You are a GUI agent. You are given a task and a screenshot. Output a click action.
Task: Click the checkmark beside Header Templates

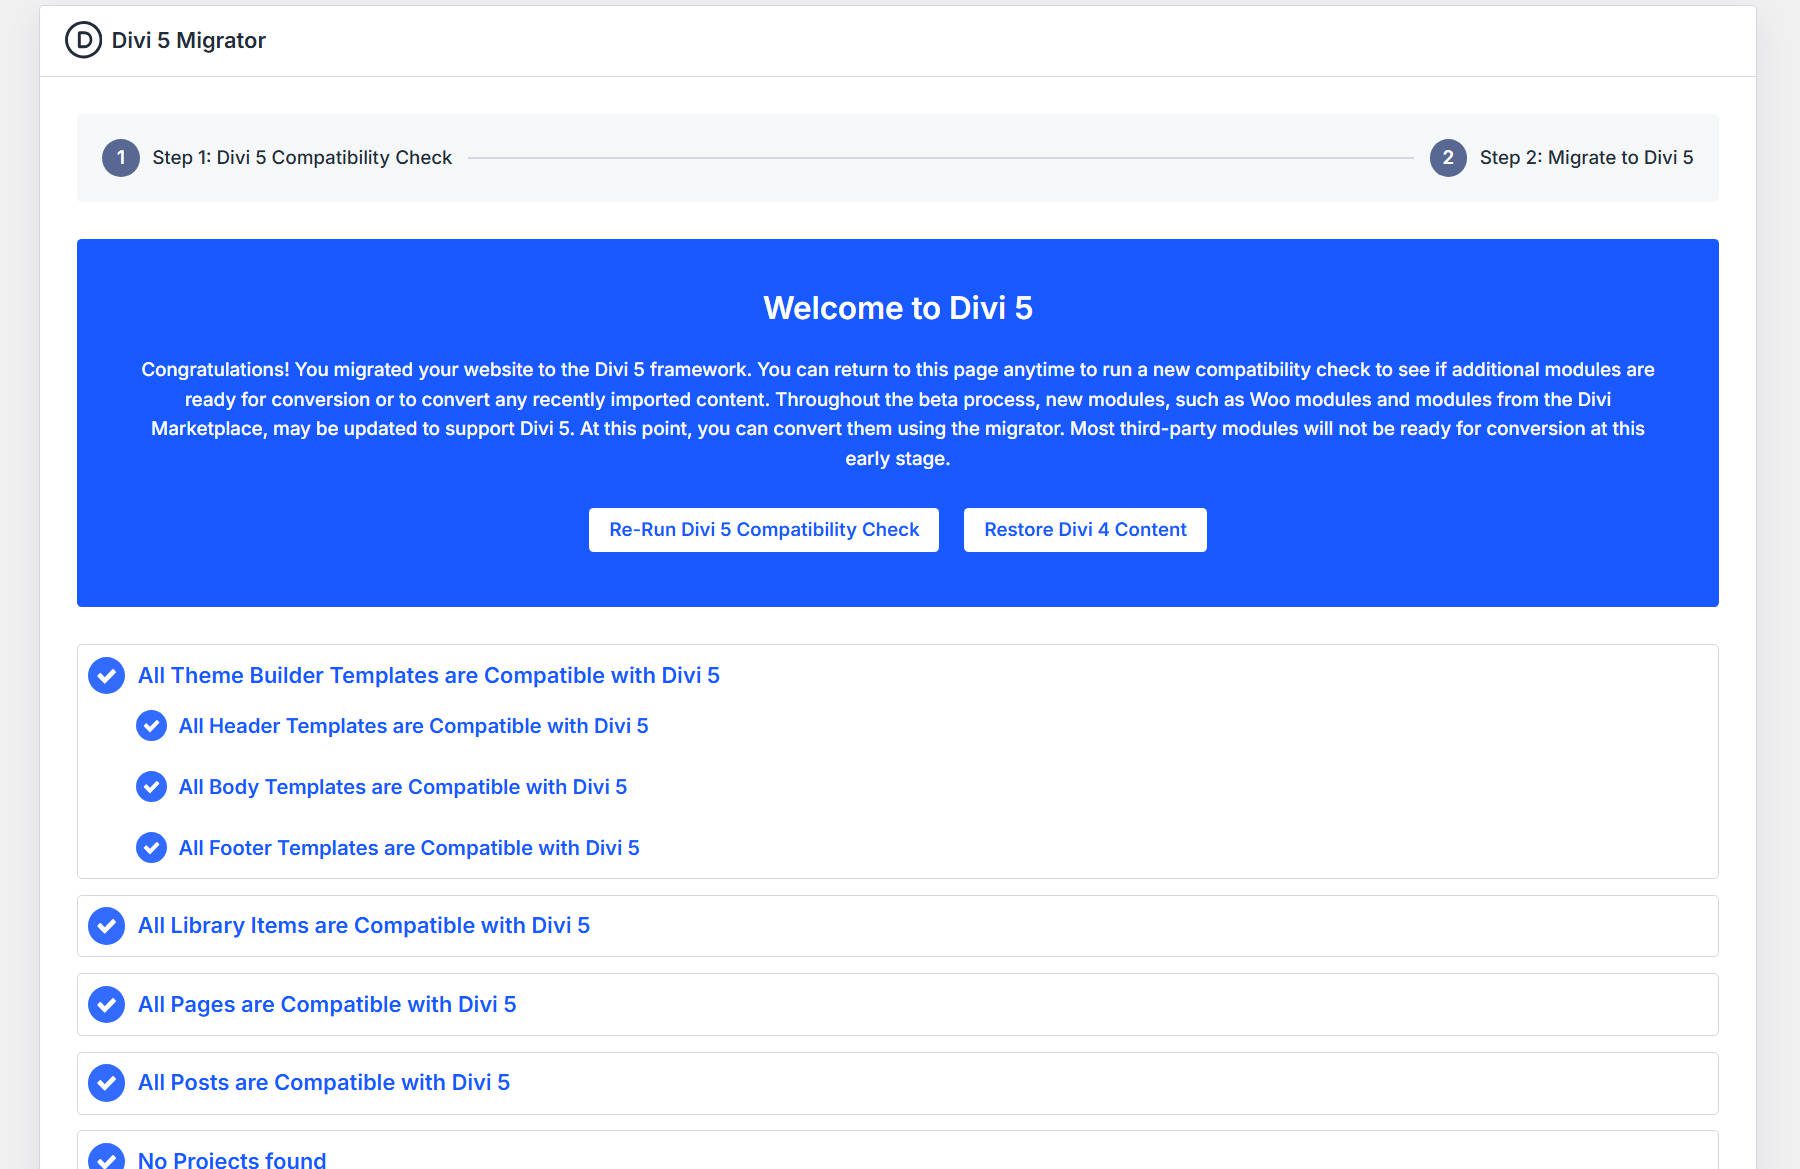[151, 726]
